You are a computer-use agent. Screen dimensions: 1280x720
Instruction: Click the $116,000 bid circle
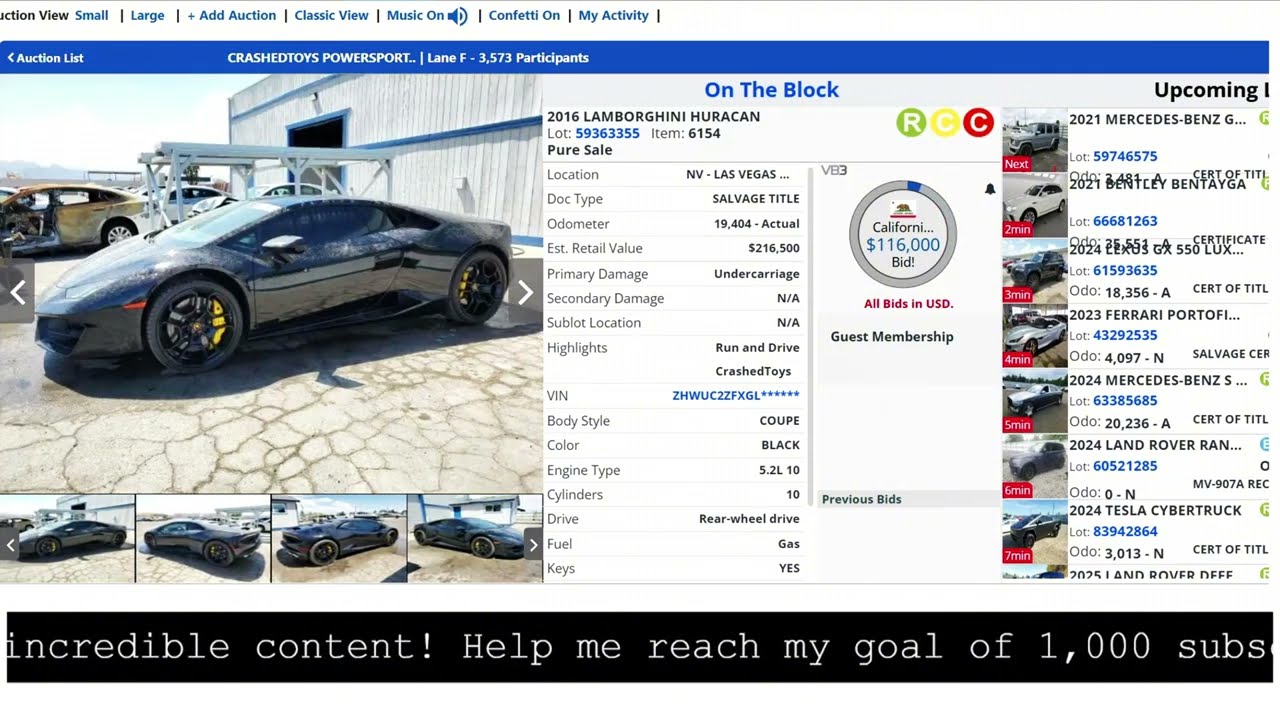tap(903, 235)
